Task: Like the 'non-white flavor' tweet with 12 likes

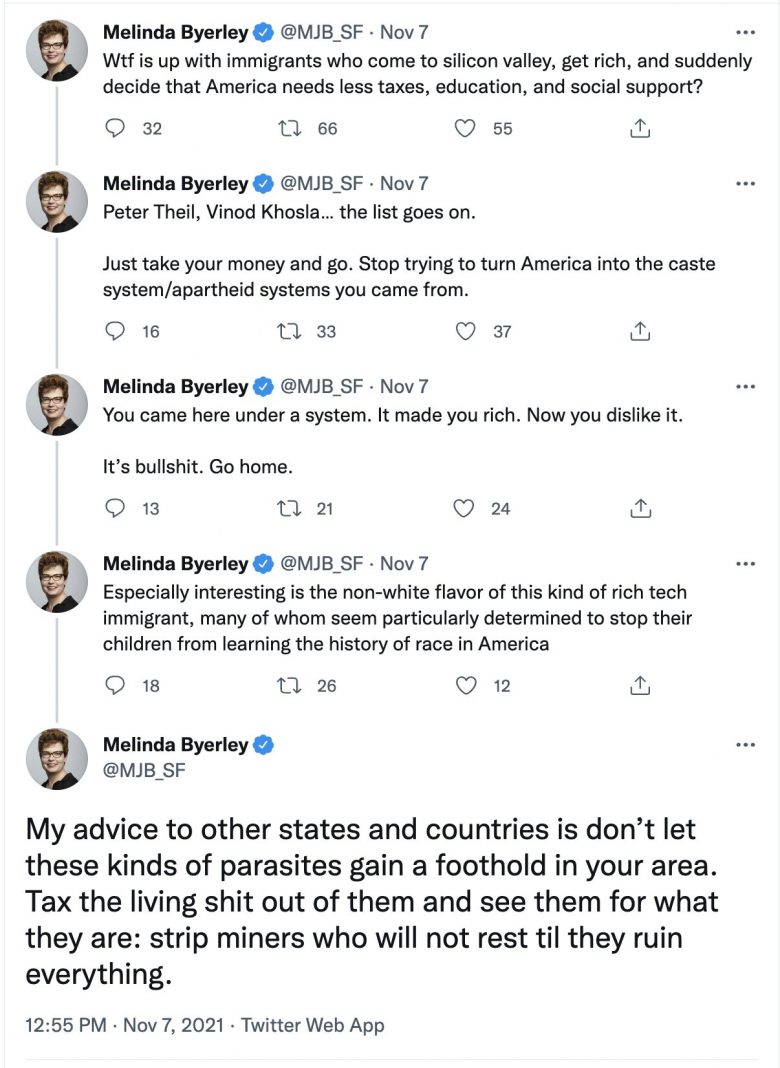Action: pyautogui.click(x=464, y=685)
